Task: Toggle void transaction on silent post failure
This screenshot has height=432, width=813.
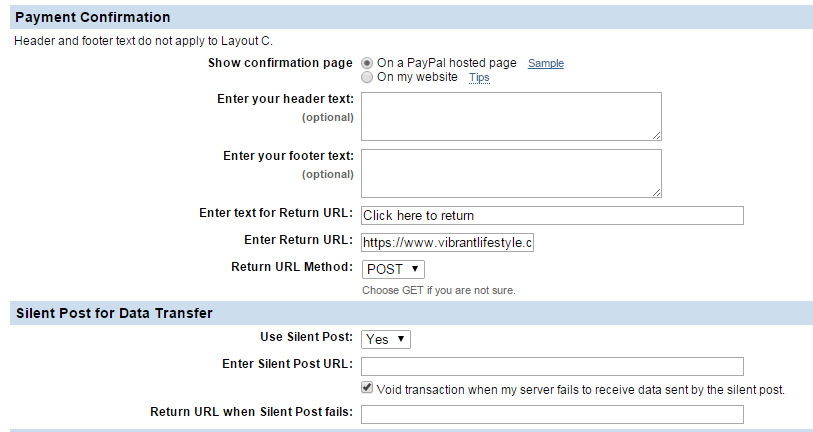Action: pos(368,388)
